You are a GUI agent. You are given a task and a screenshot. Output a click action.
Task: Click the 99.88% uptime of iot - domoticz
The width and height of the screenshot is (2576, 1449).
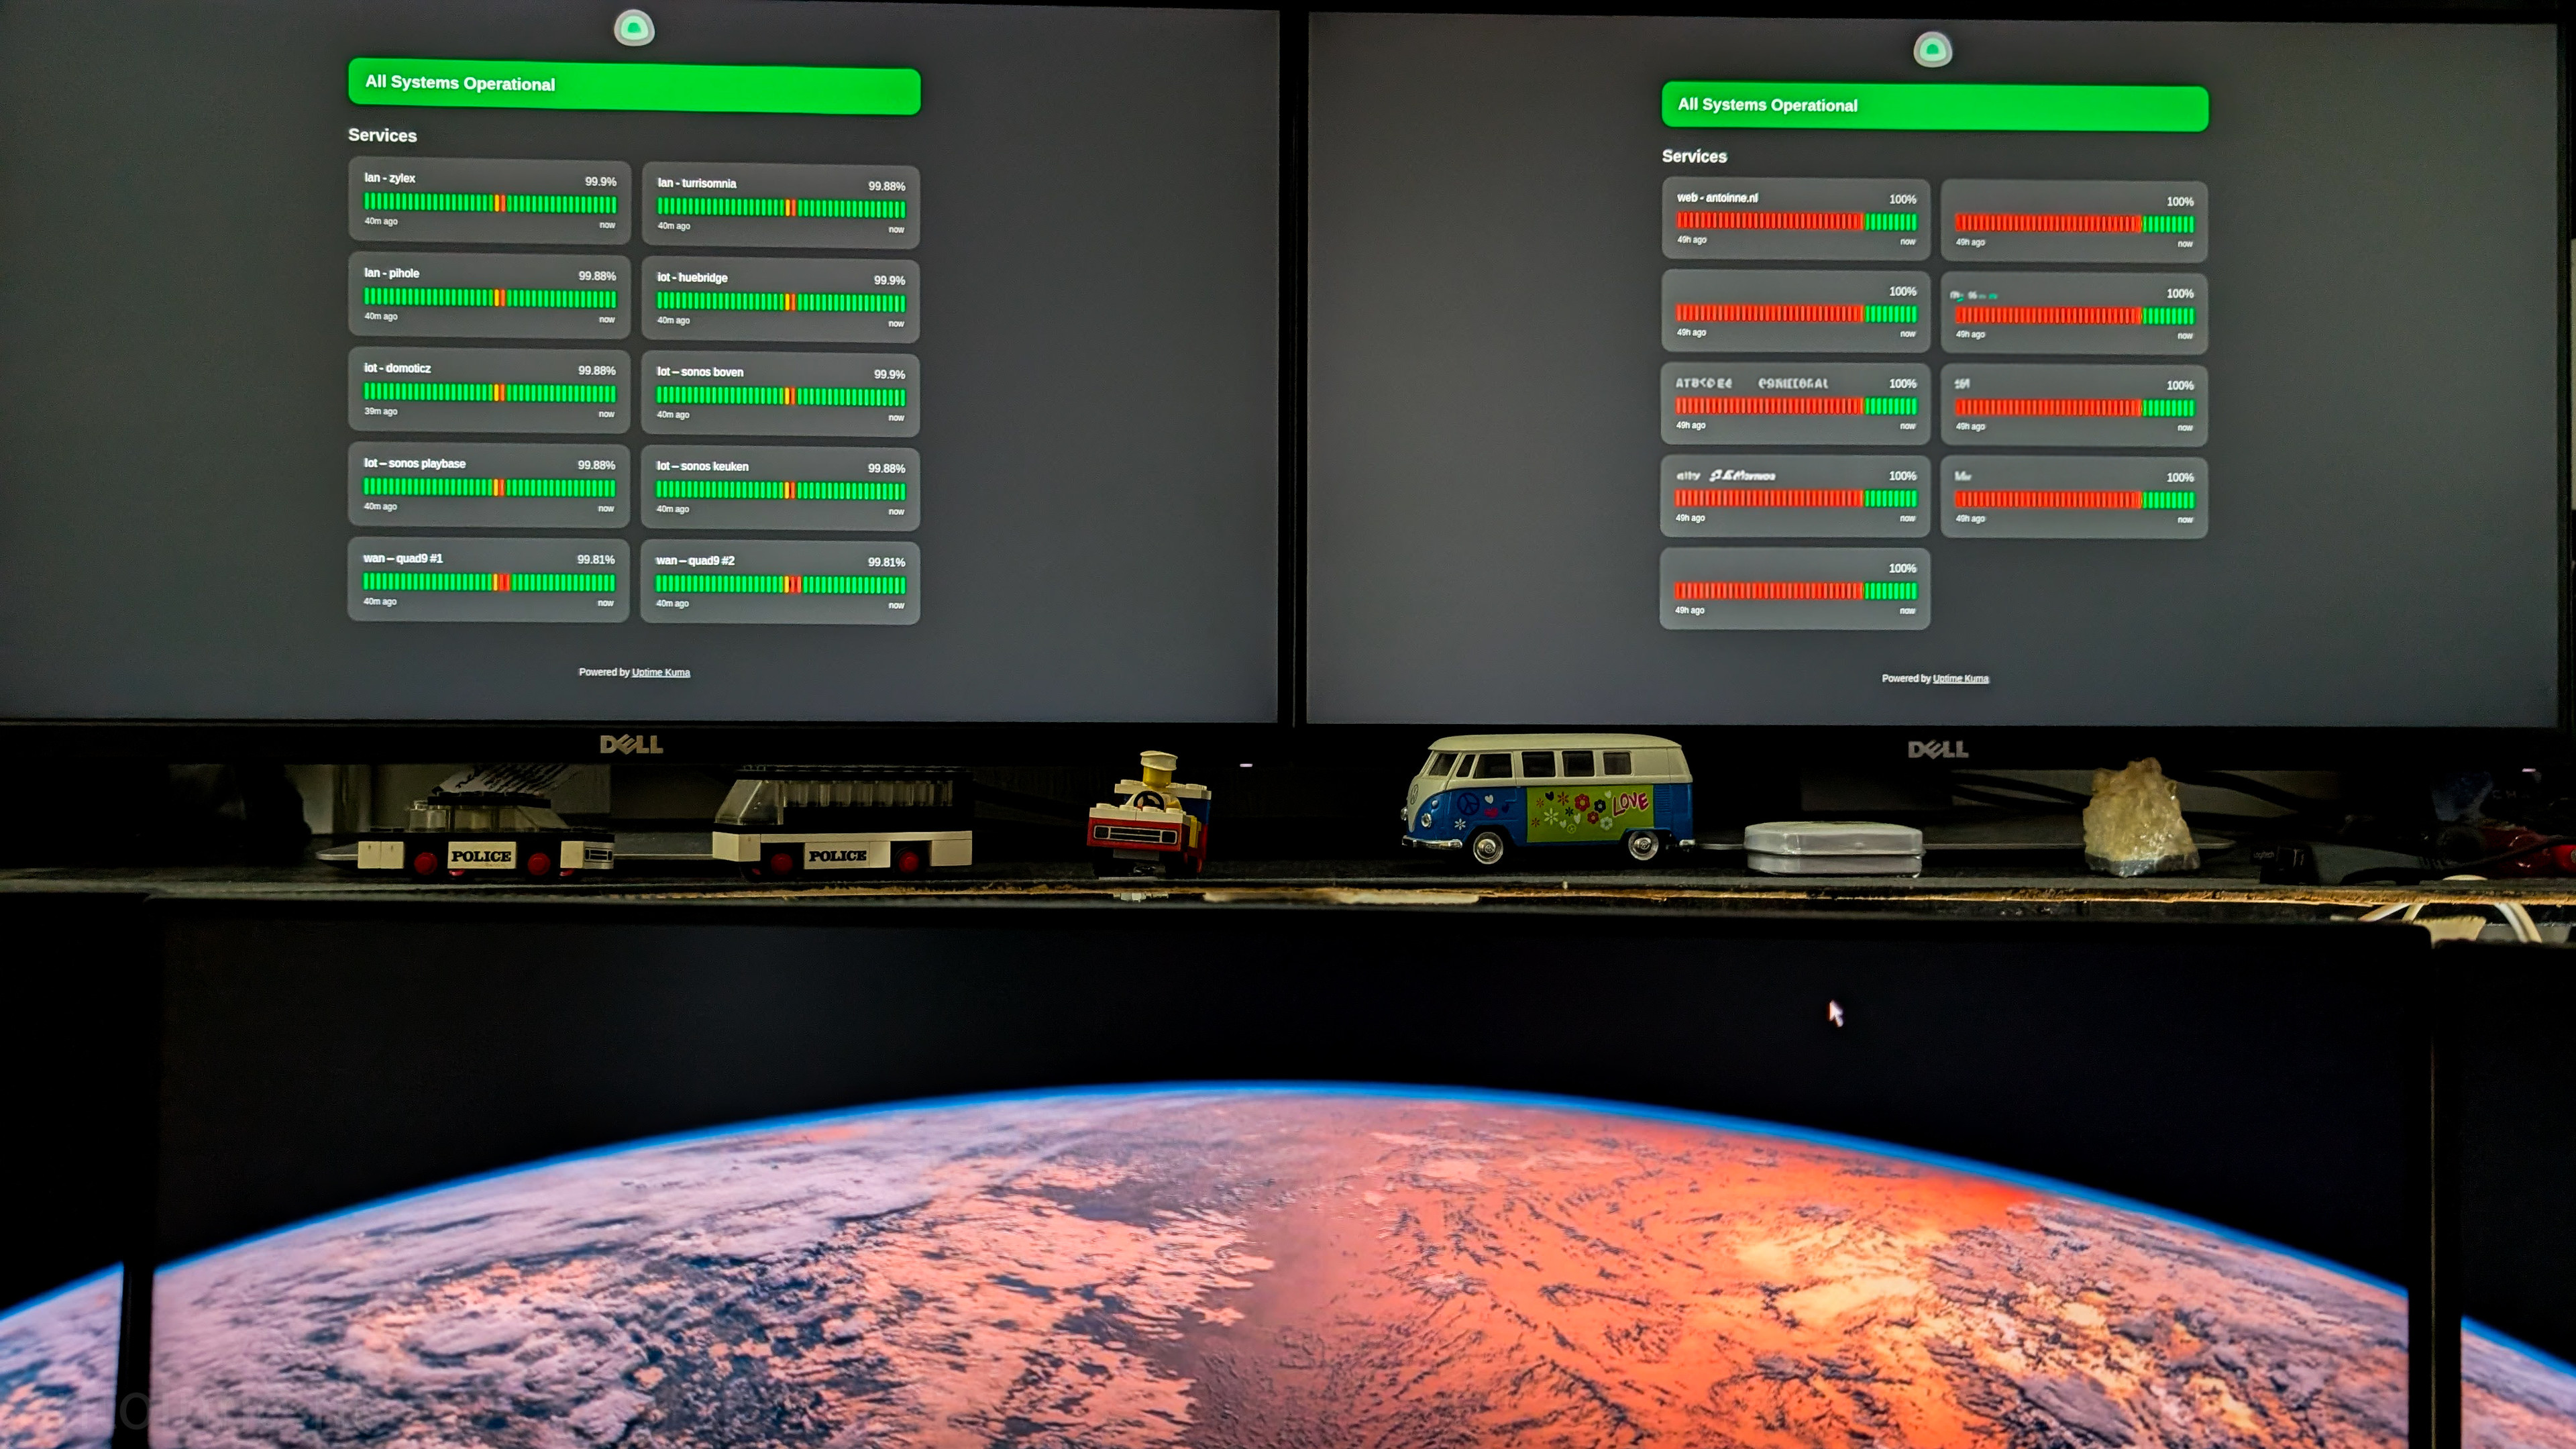coord(597,371)
